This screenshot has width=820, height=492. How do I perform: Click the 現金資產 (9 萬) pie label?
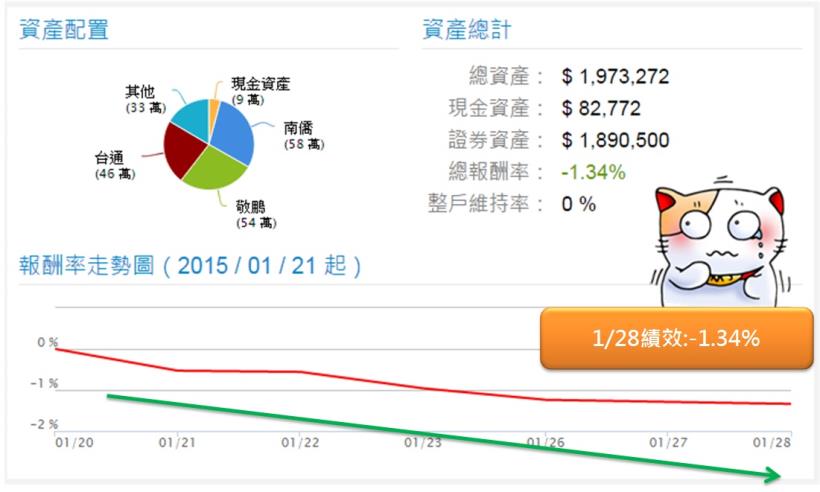click(x=260, y=91)
